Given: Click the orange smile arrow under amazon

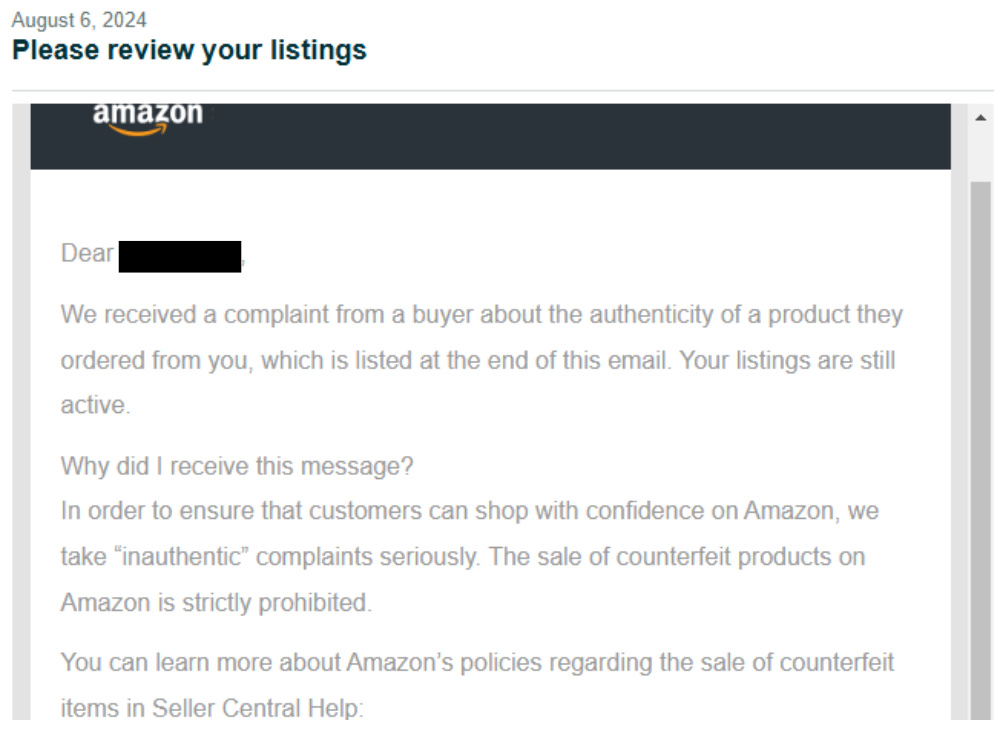Looking at the screenshot, I should pyautogui.click(x=138, y=130).
